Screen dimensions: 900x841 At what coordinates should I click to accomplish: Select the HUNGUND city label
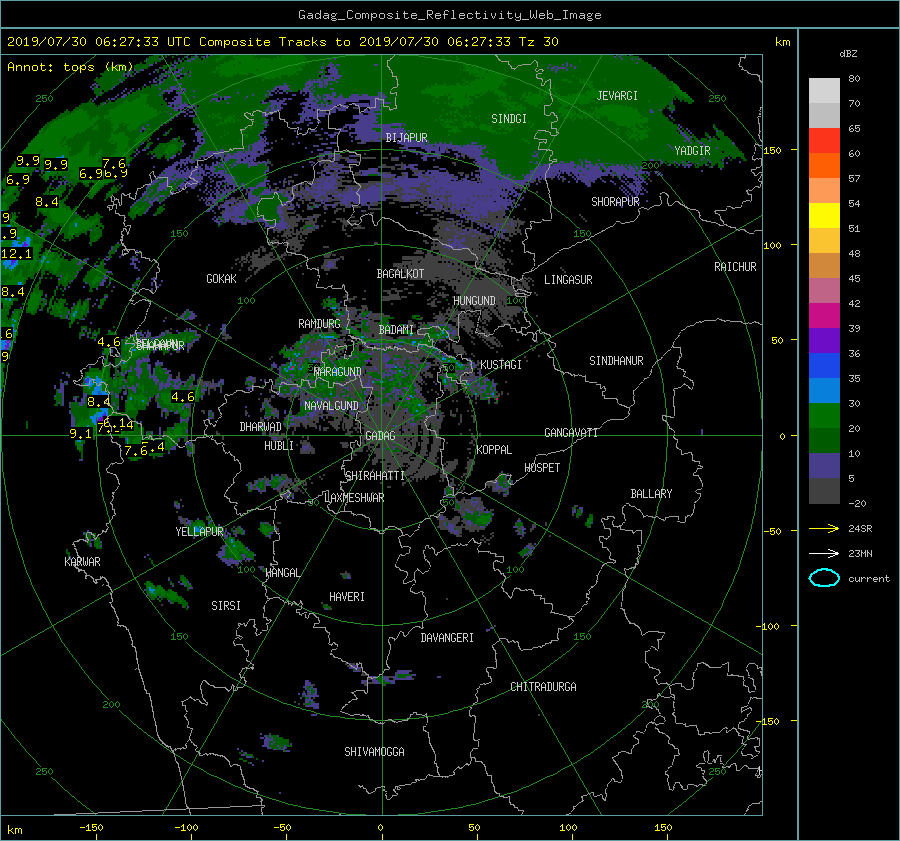point(474,301)
